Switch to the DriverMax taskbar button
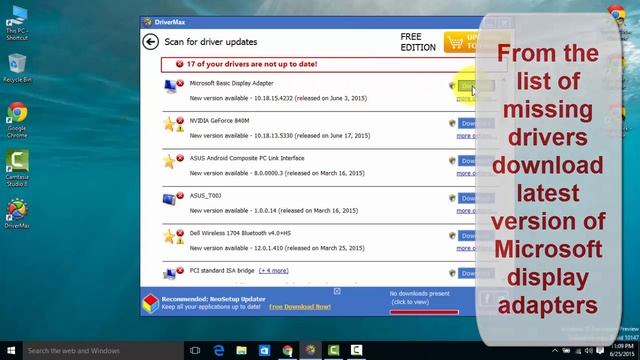Screen dimensions: 640x360 [311, 351]
